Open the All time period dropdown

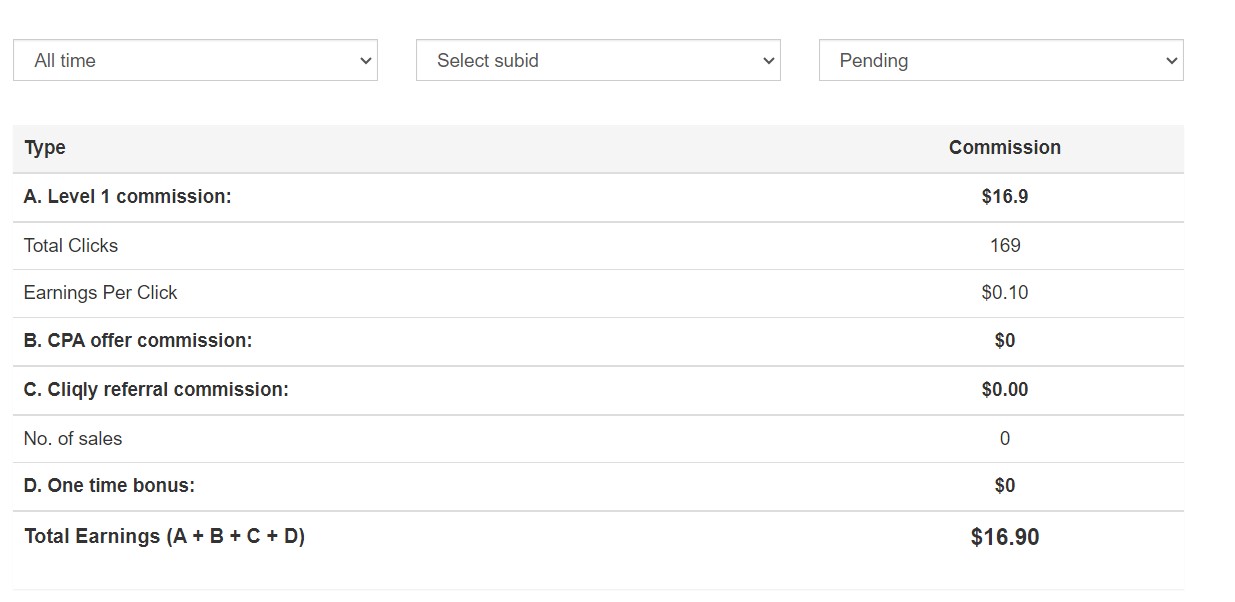coord(195,60)
